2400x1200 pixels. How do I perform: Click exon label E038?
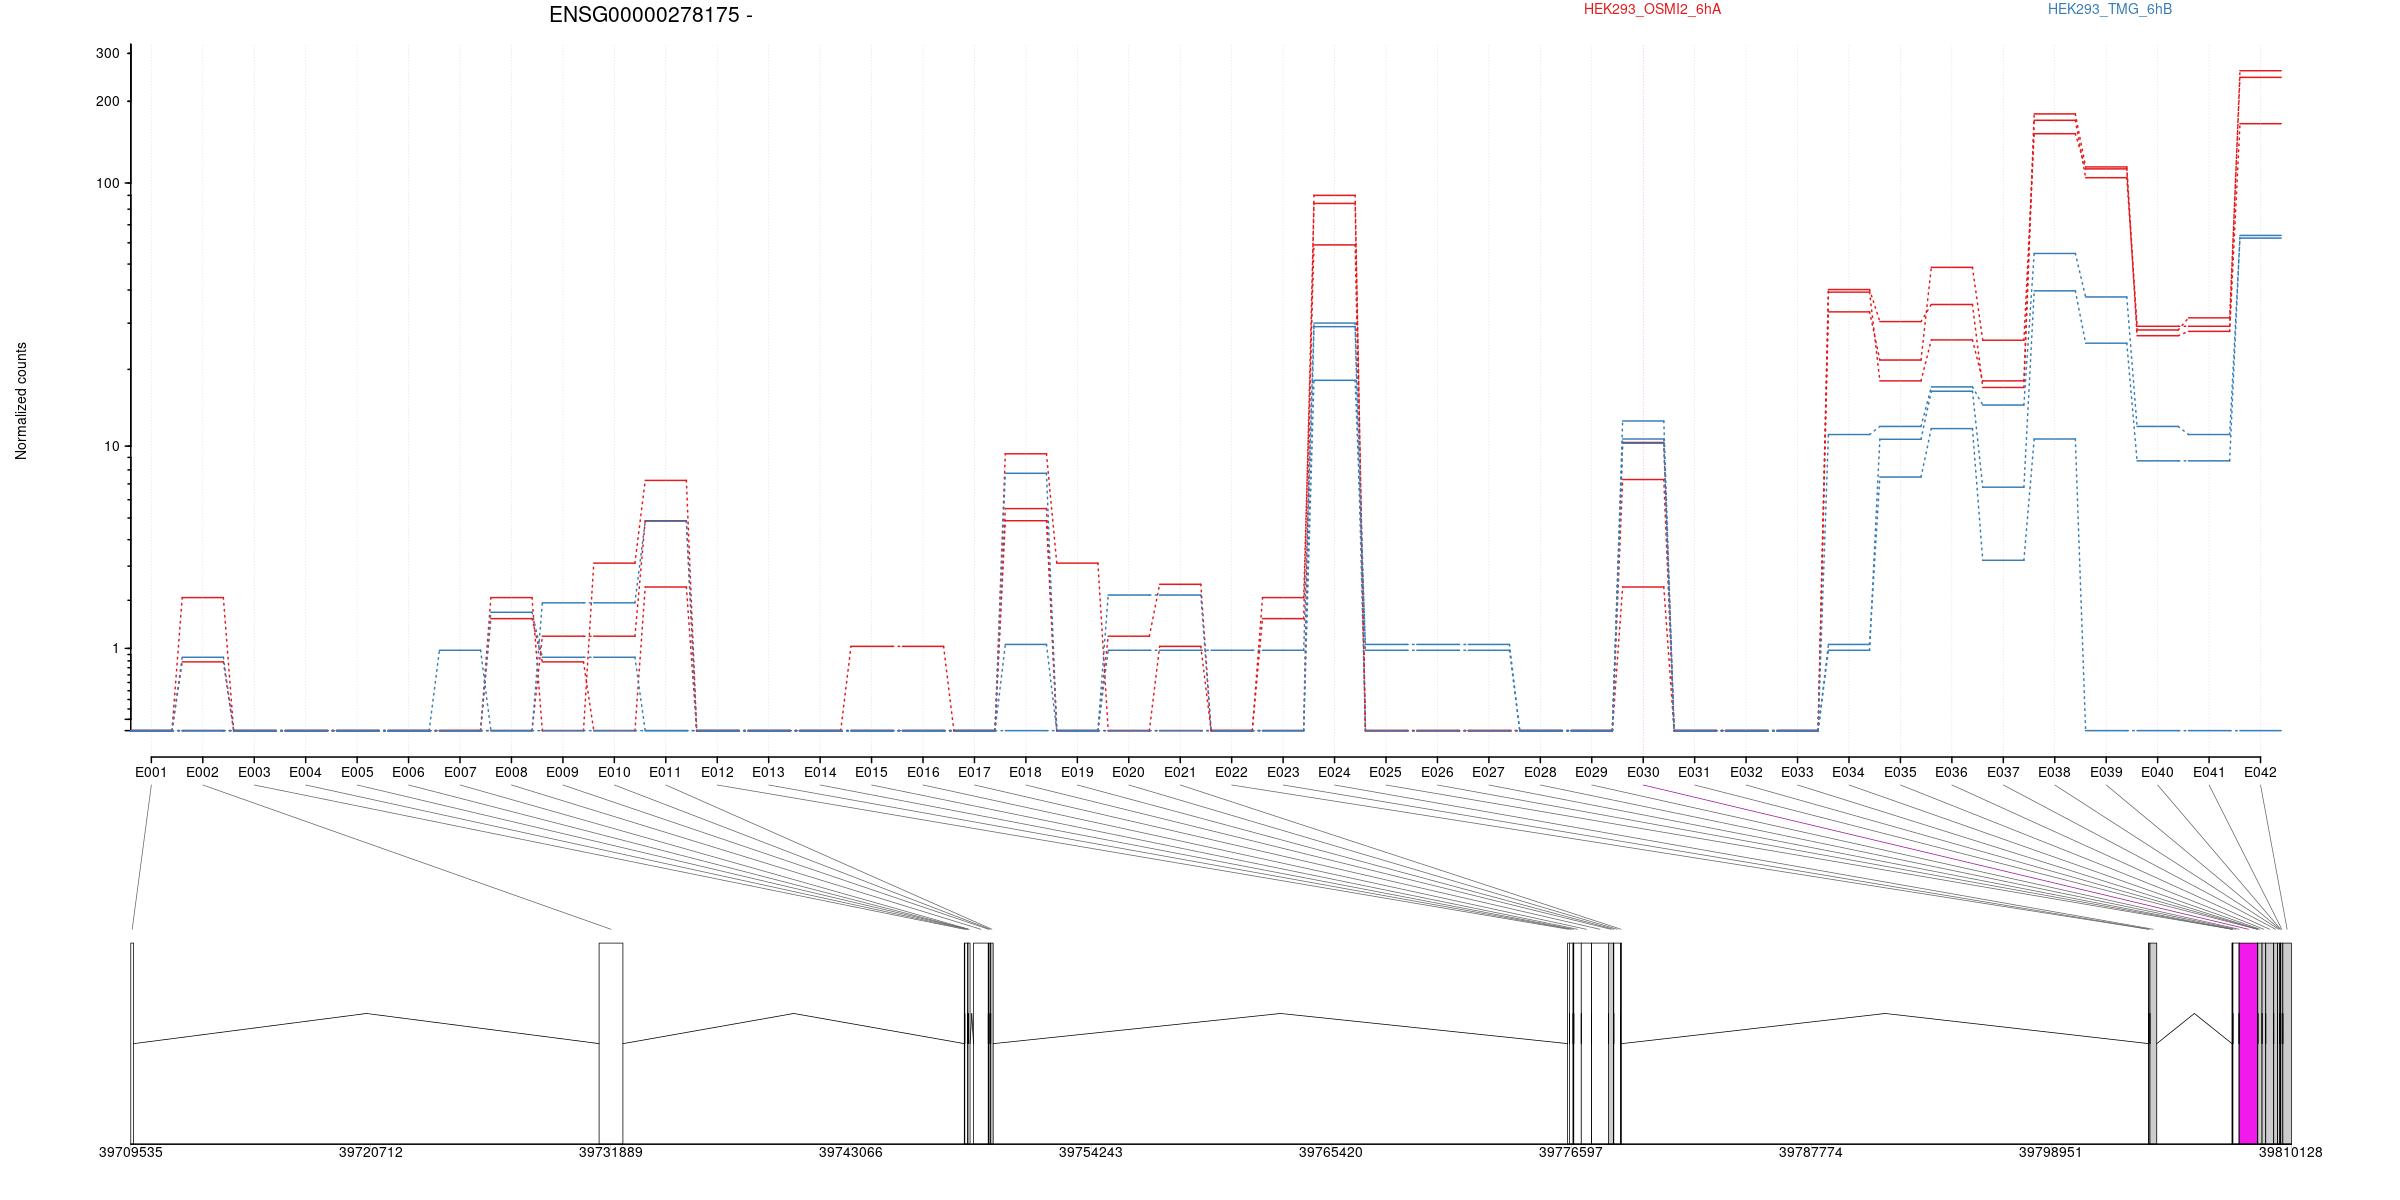click(x=2054, y=772)
